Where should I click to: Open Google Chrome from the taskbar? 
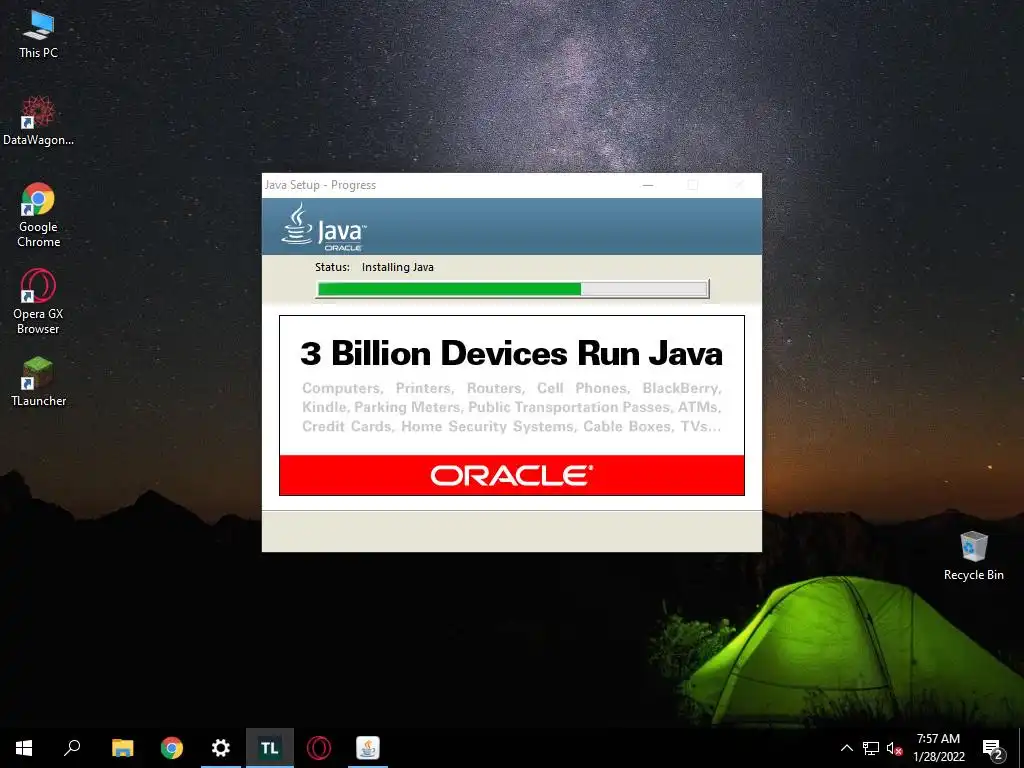pos(172,748)
